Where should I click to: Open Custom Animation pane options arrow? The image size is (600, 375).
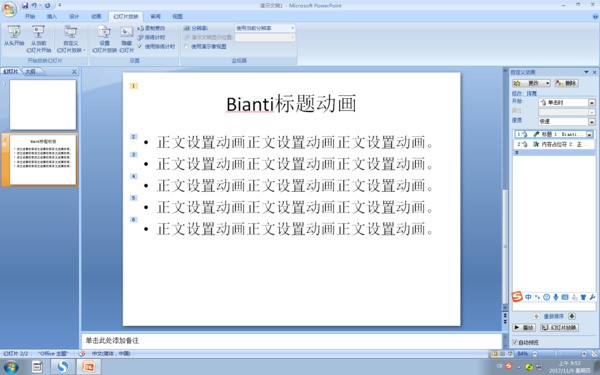pyautogui.click(x=586, y=72)
